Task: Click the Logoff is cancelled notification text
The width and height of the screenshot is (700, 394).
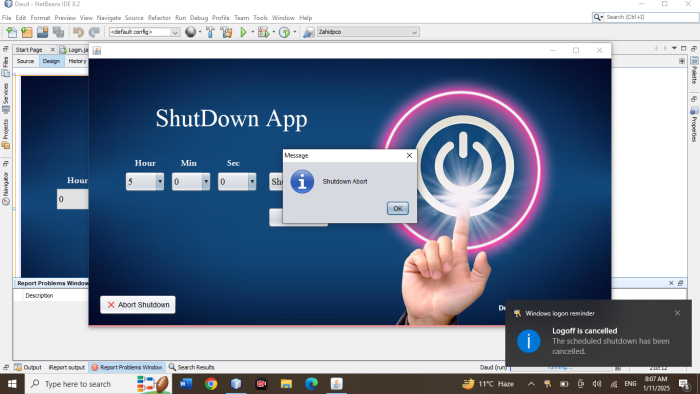Action: coord(584,331)
